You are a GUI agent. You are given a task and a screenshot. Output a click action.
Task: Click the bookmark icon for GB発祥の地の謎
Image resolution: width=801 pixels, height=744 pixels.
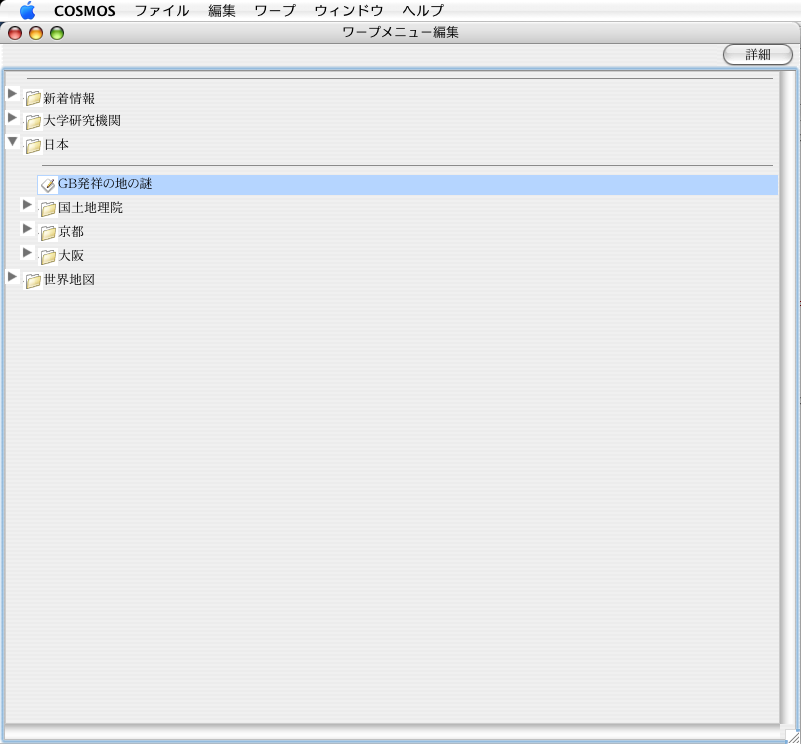(47, 185)
